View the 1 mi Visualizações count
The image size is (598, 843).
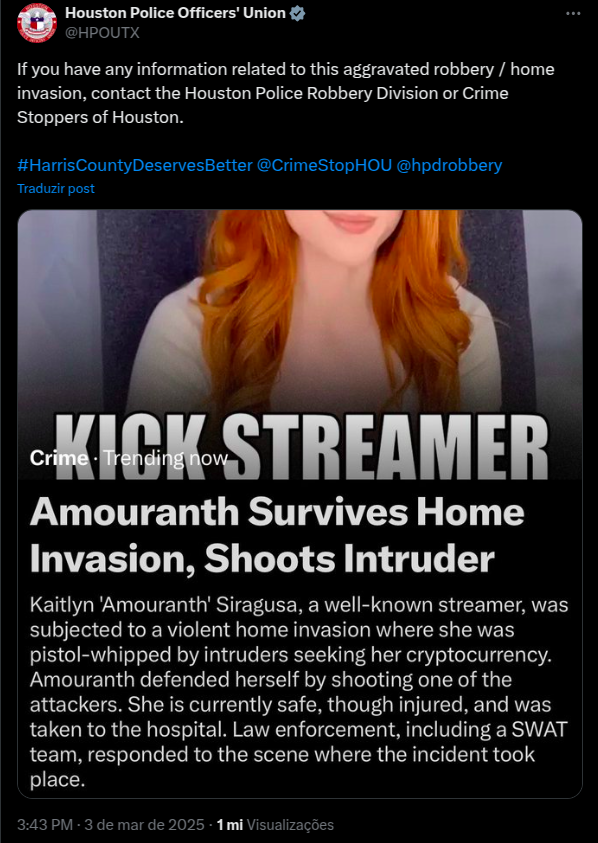click(275, 825)
